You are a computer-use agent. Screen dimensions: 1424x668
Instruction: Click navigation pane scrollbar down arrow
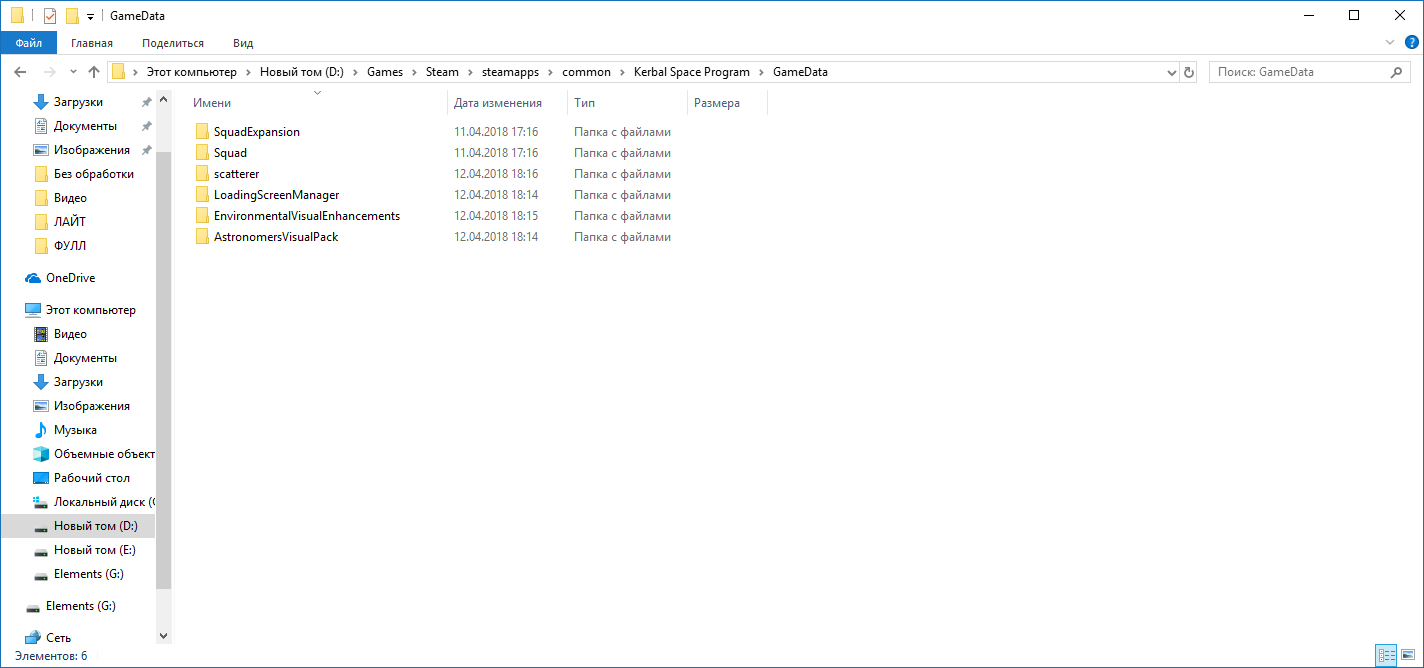pyautogui.click(x=164, y=635)
